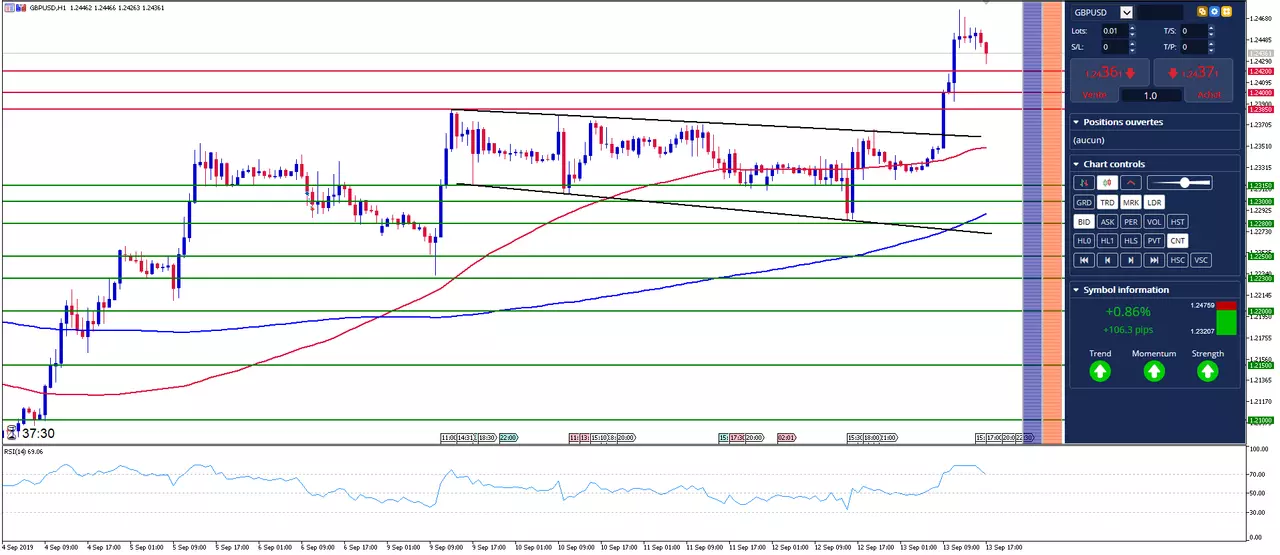Click the 1.22500 green price label
The height and width of the screenshot is (555, 1280).
pyautogui.click(x=1261, y=257)
